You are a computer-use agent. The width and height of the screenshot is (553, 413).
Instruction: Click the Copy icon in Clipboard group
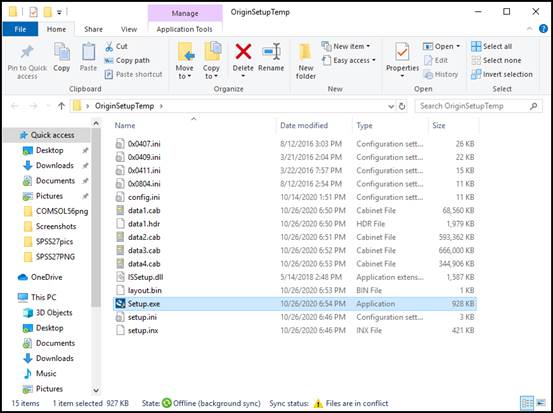62,52
